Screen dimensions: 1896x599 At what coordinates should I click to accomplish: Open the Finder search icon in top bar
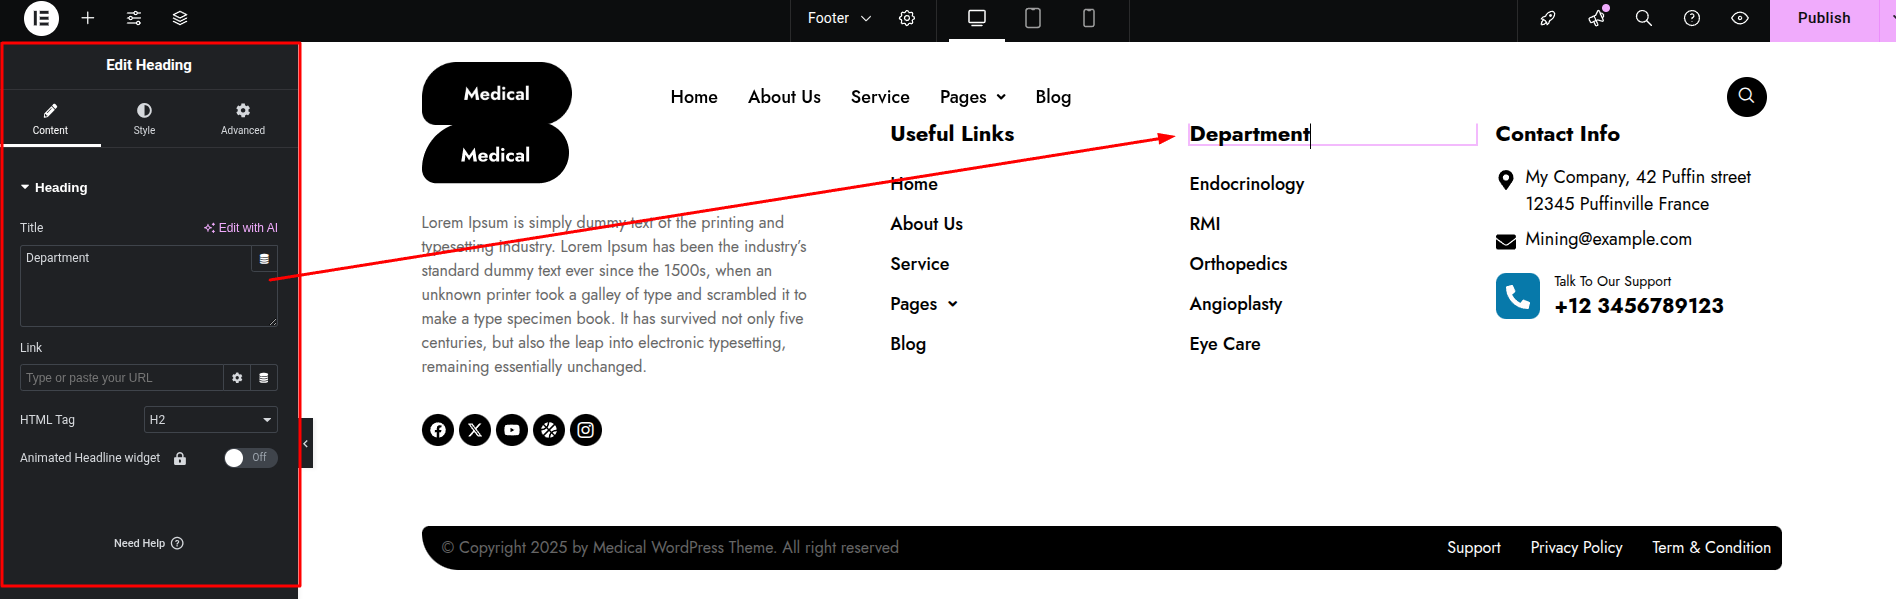1643,18
